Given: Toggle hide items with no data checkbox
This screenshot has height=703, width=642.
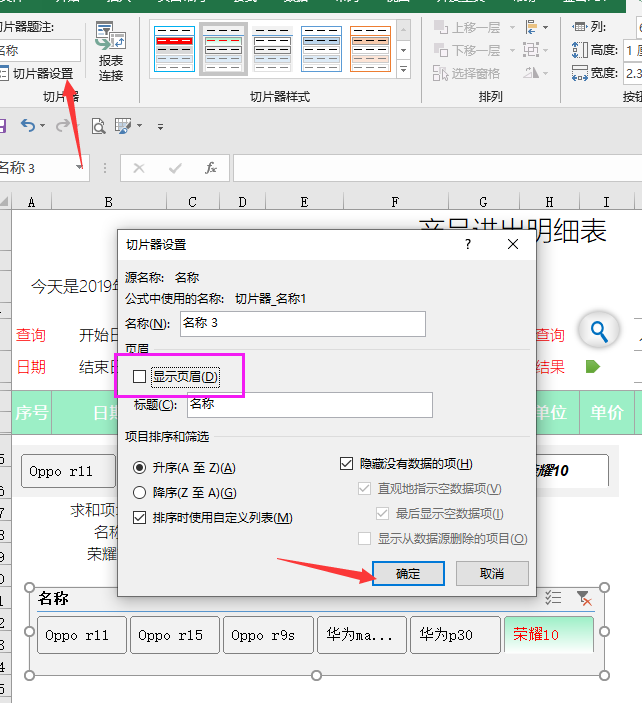Looking at the screenshot, I should click(347, 464).
